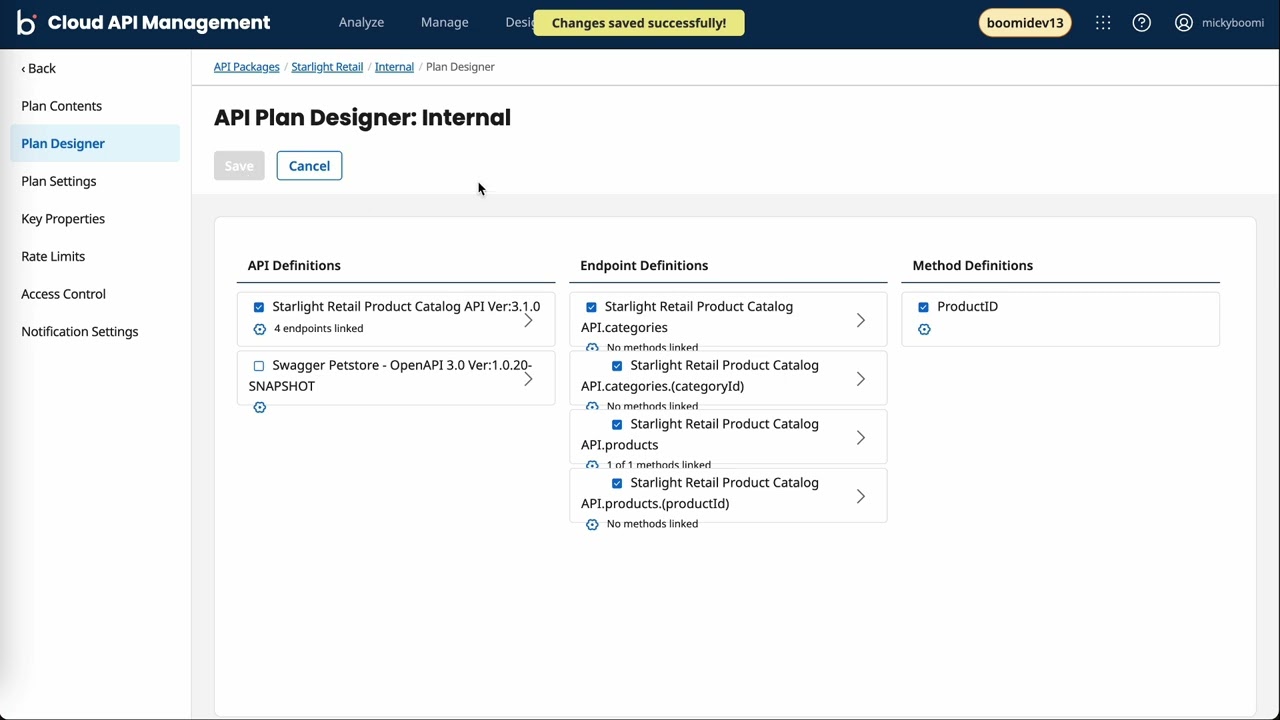The height and width of the screenshot is (720, 1280).
Task: Toggle API.products.(productId) endpoint checkbox
Action: coord(617,483)
